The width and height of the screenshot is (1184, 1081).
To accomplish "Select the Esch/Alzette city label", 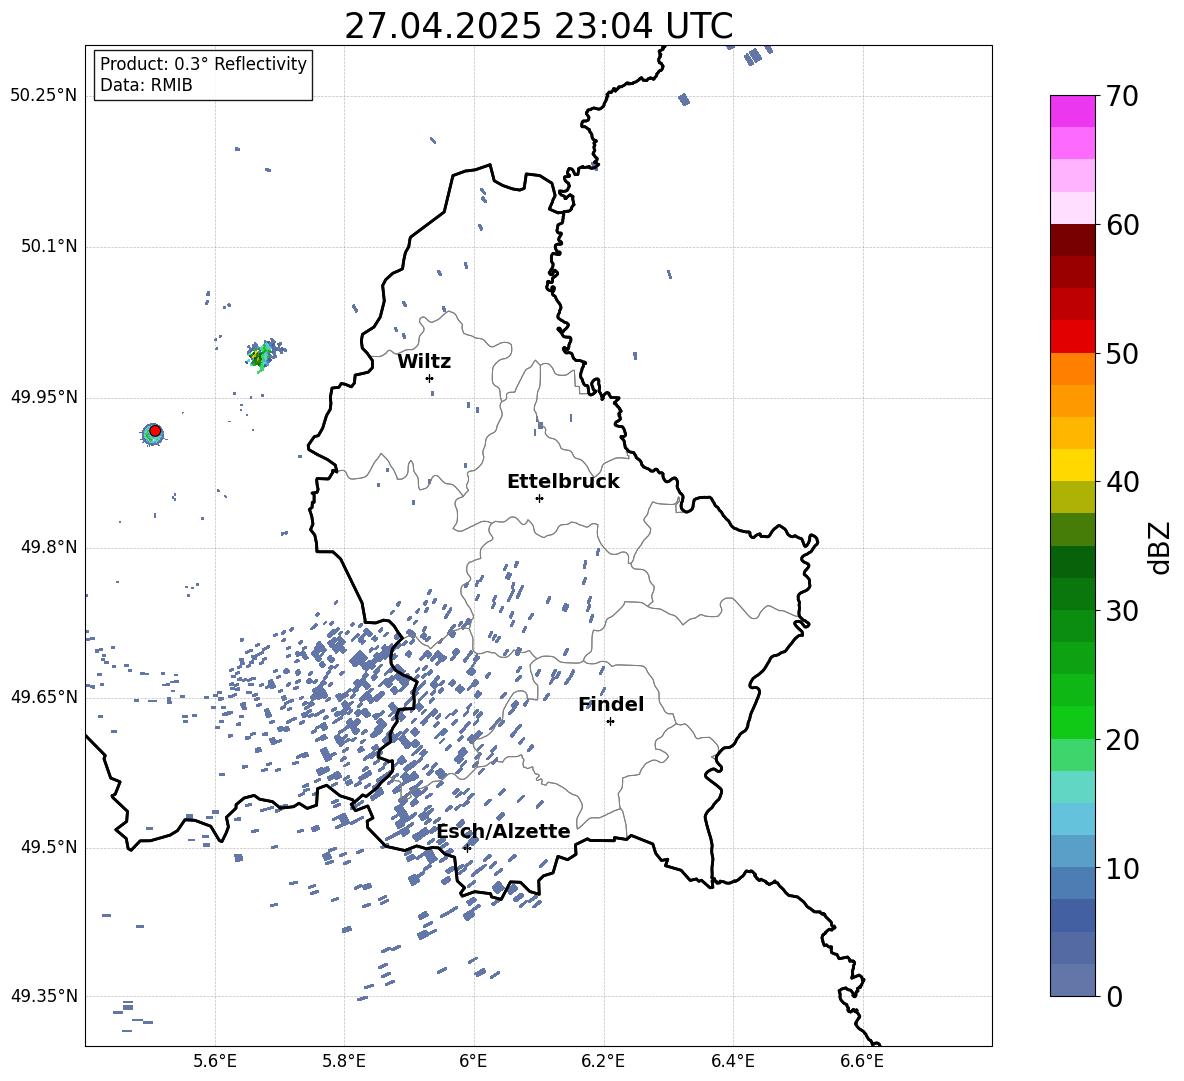I will point(504,832).
